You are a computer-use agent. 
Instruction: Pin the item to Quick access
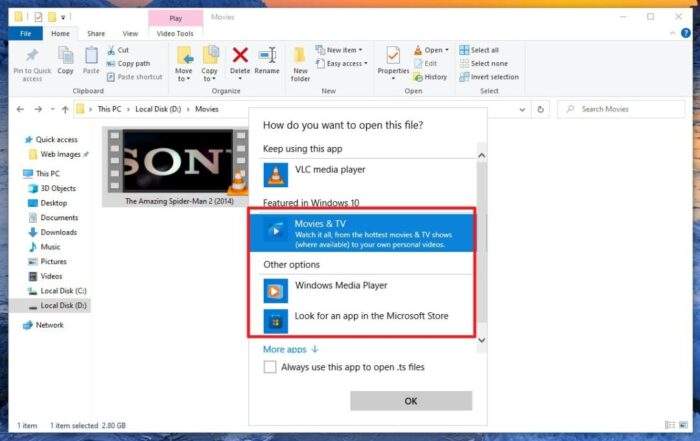click(32, 65)
